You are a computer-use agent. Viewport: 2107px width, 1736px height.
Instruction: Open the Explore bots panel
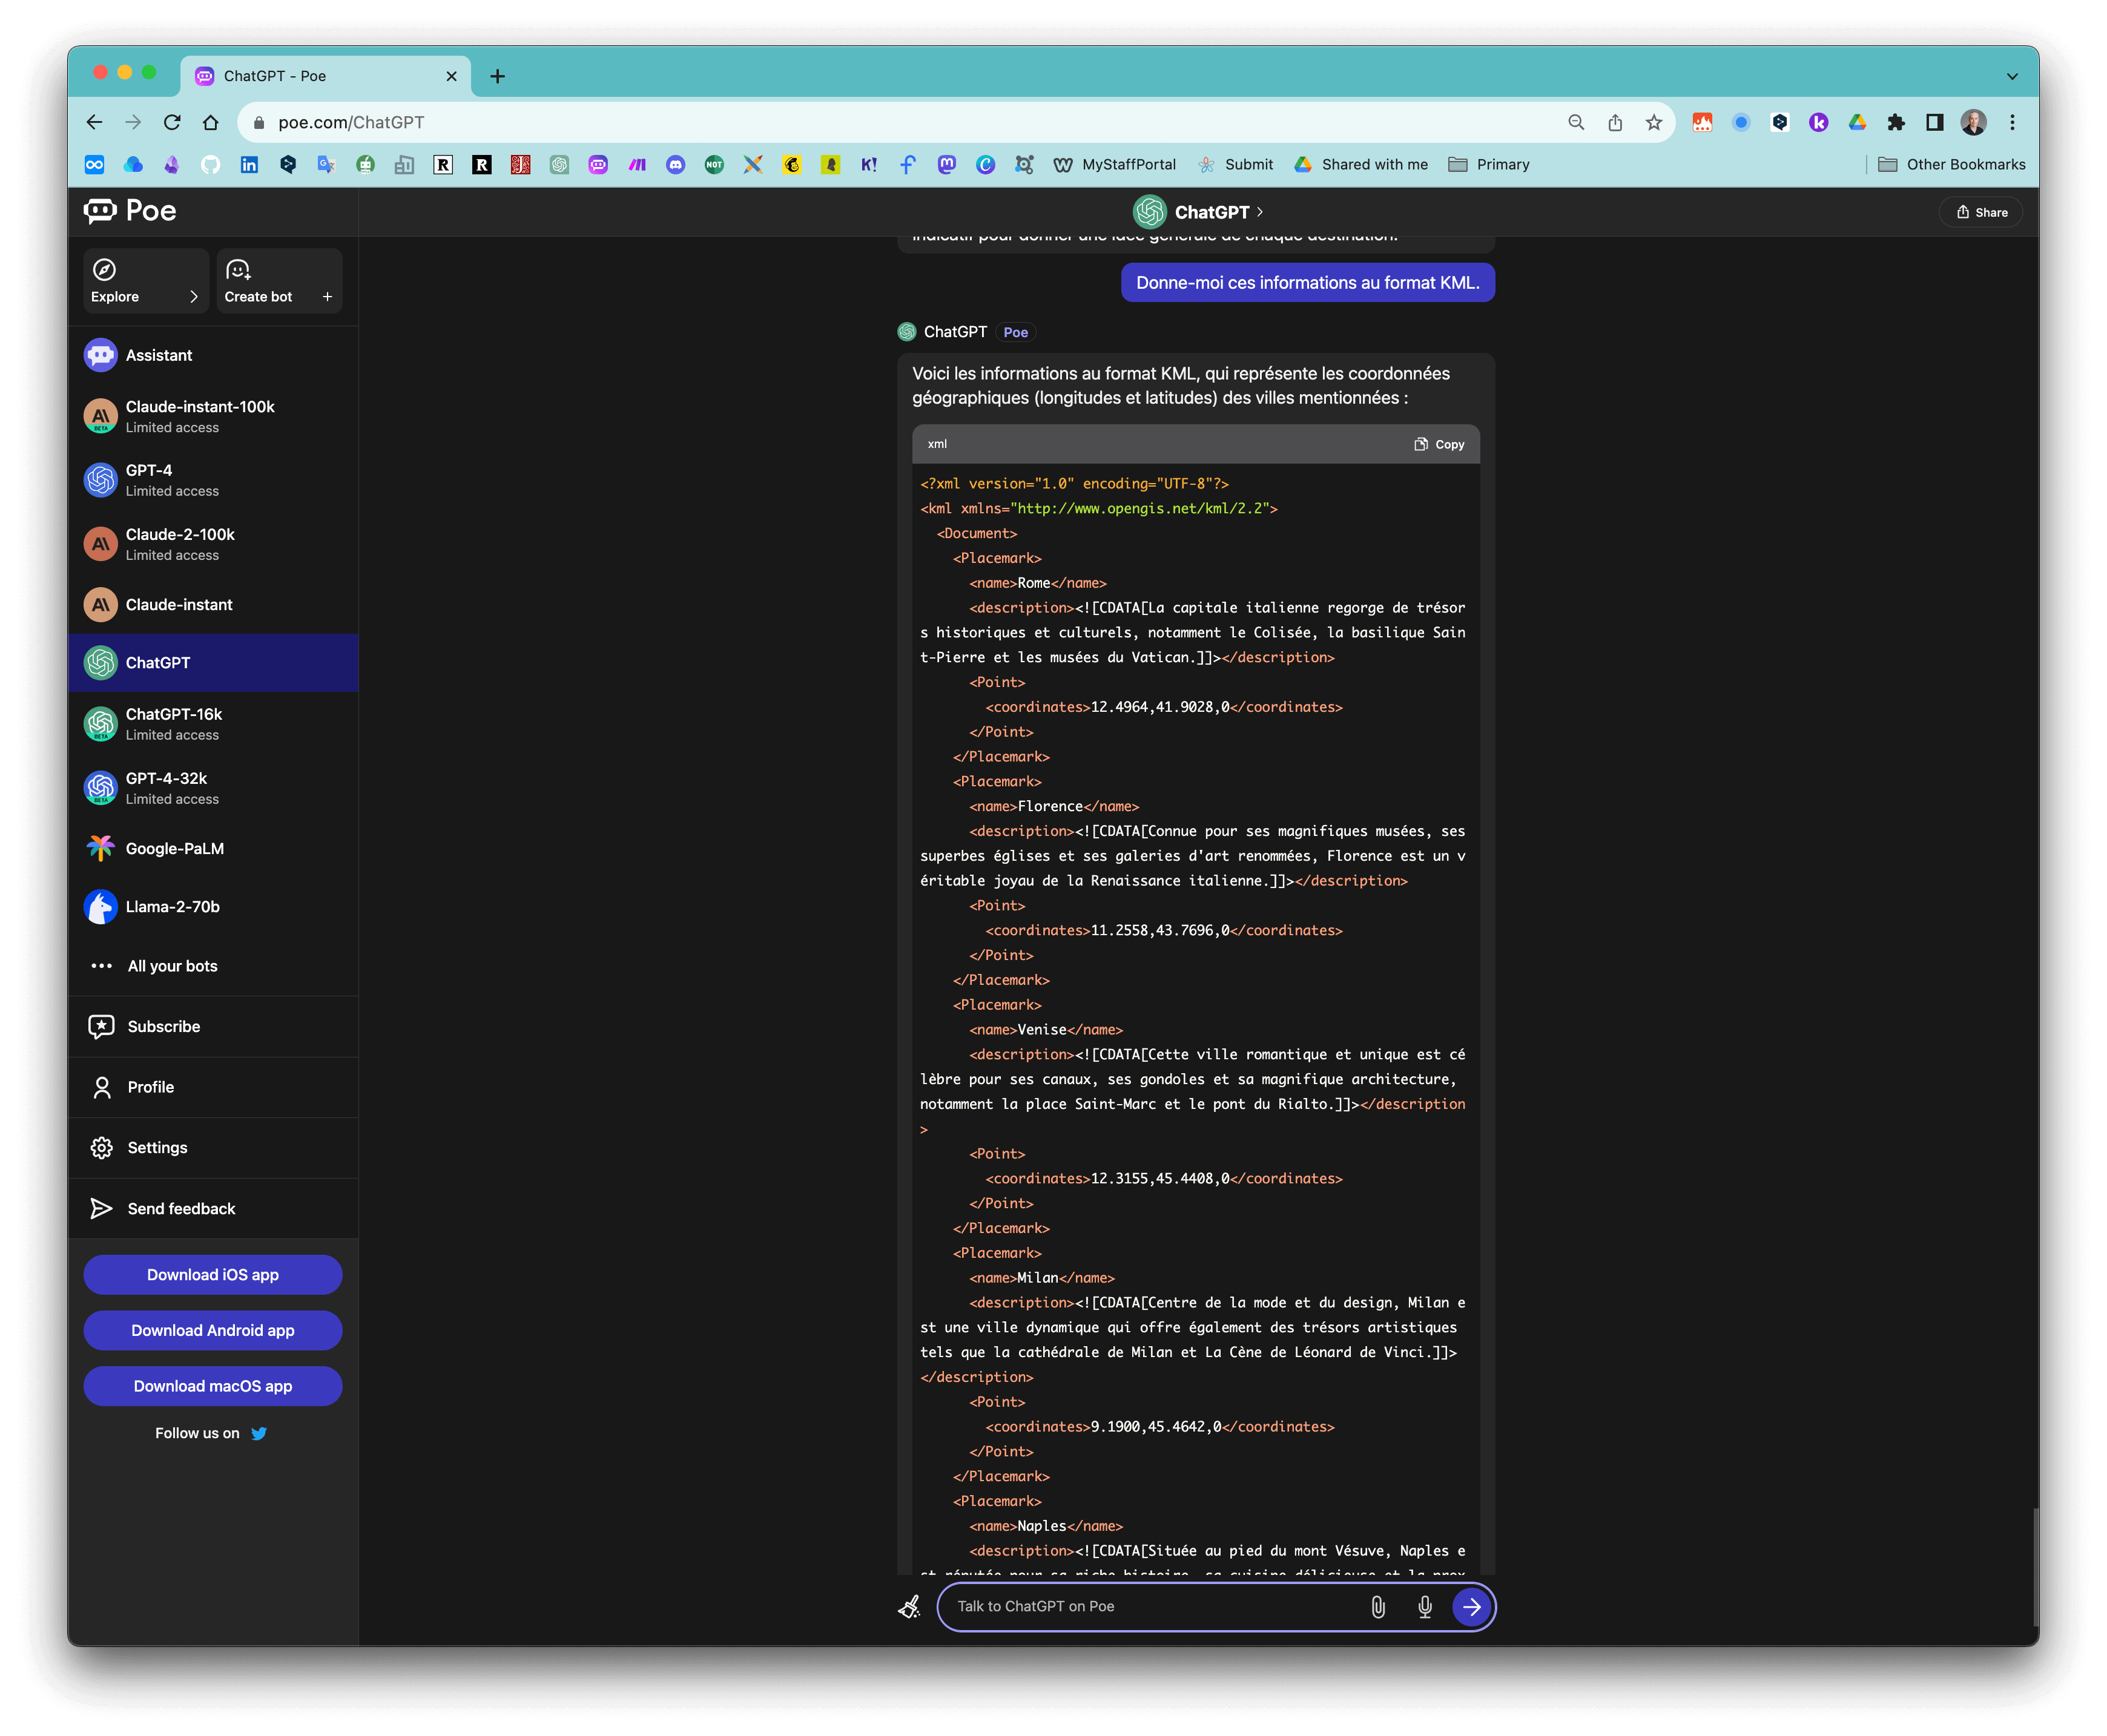pyautogui.click(x=145, y=281)
